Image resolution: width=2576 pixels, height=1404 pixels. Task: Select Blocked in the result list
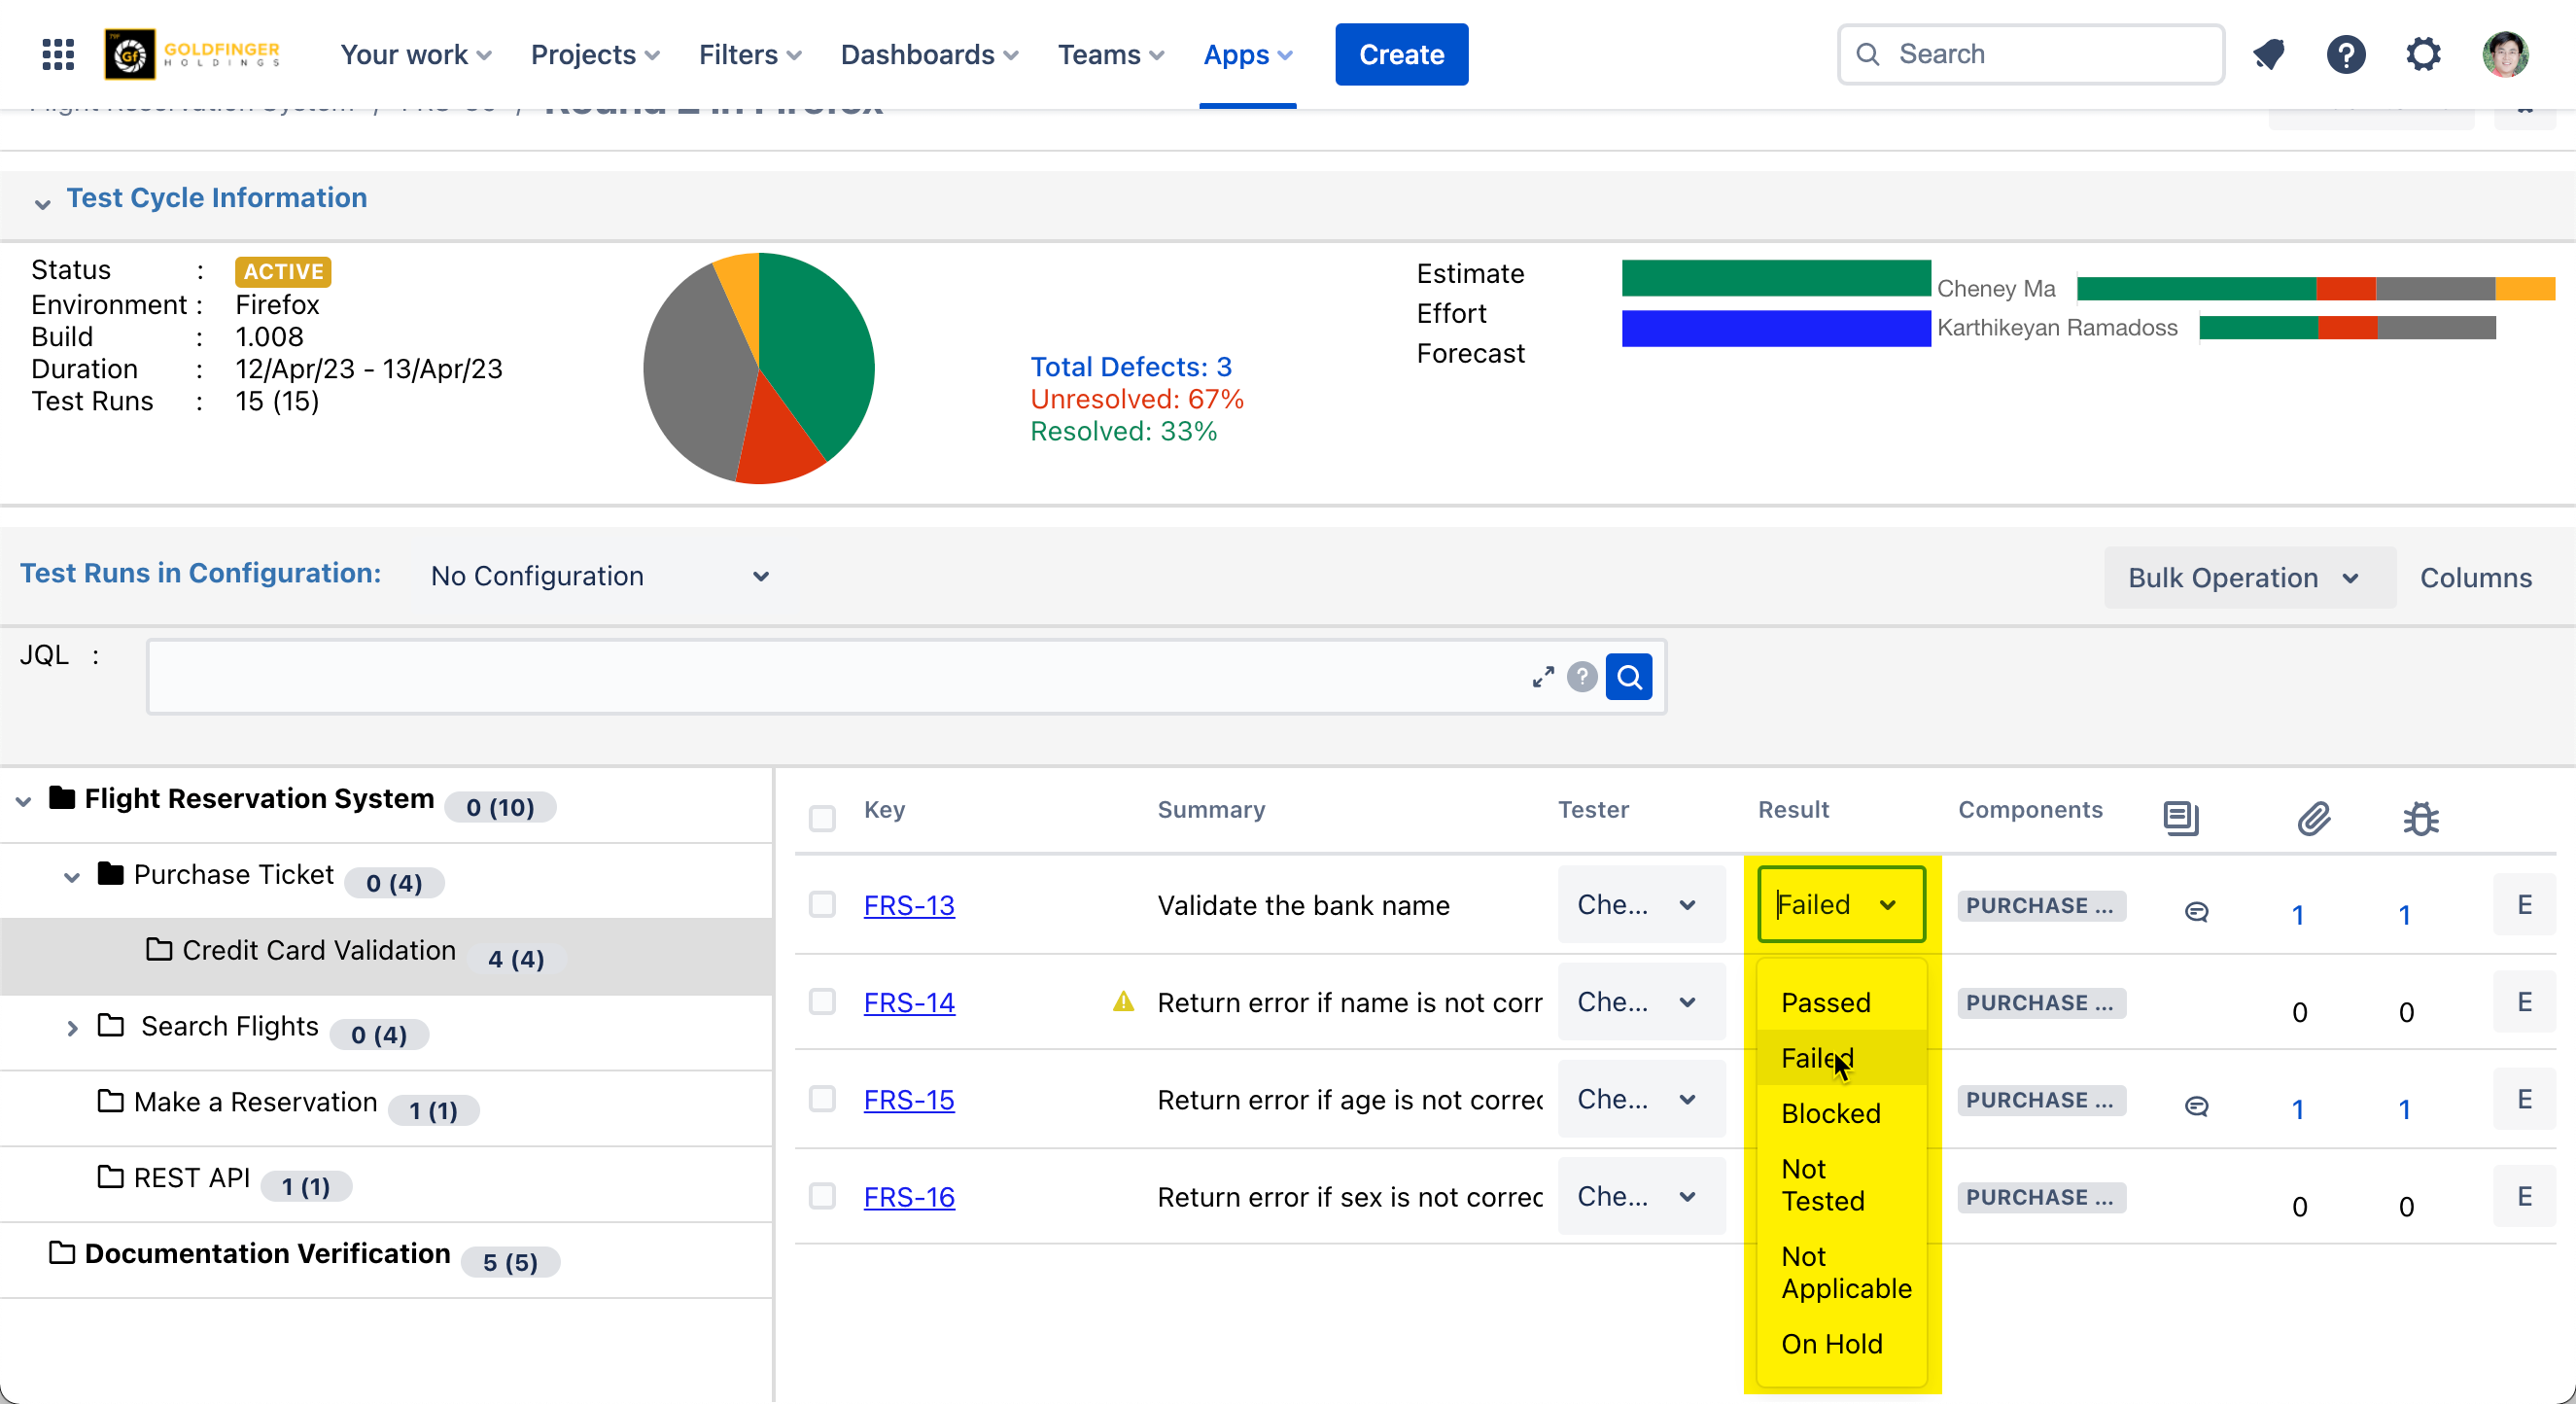[1830, 1113]
